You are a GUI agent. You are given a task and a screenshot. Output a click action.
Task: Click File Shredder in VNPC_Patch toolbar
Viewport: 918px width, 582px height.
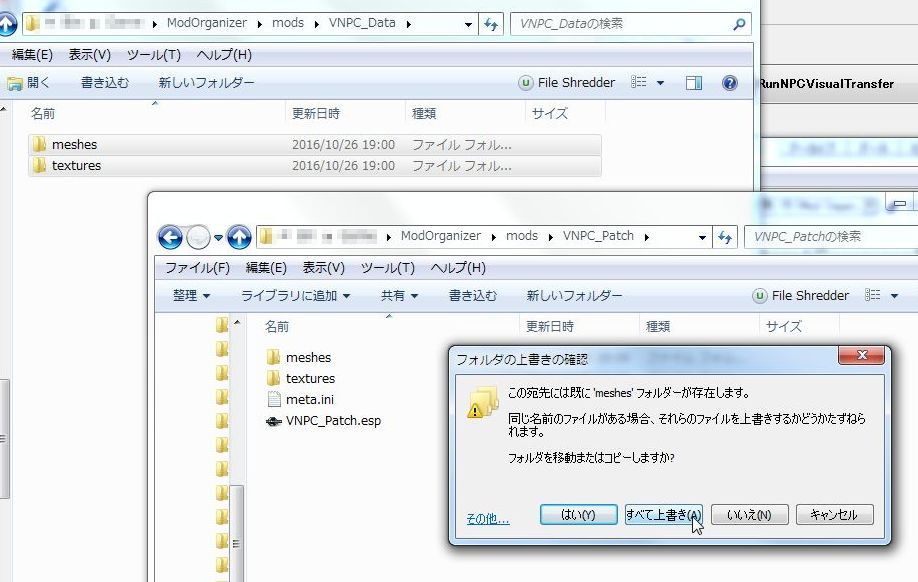tap(801, 296)
